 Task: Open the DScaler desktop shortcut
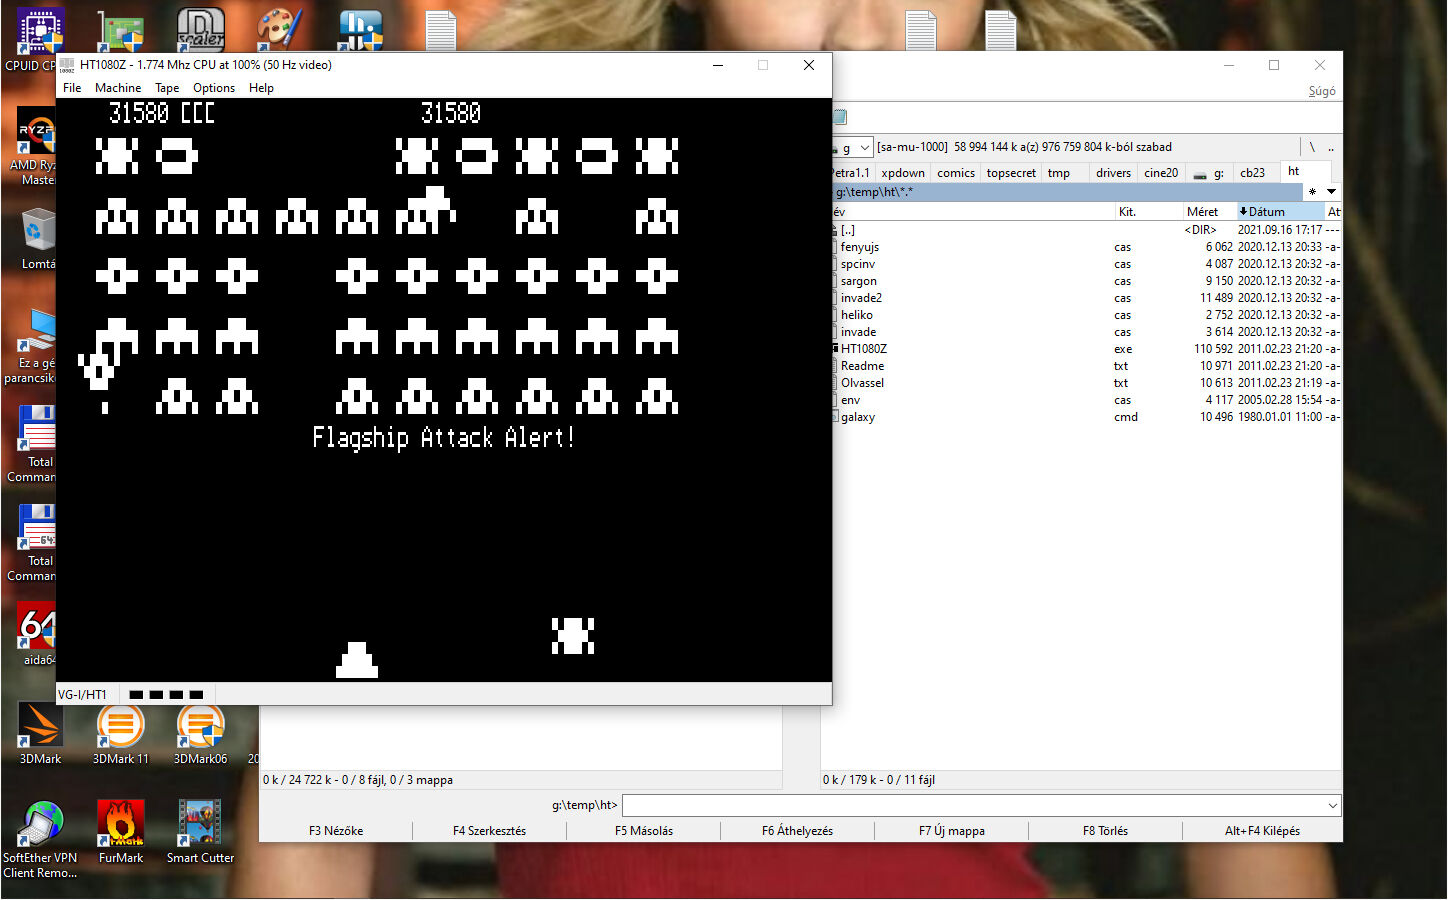click(201, 30)
